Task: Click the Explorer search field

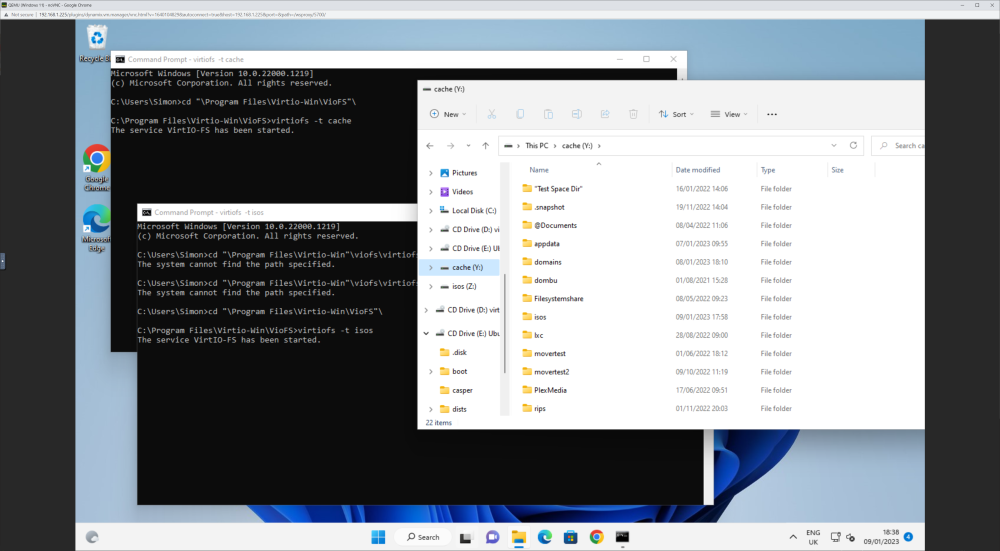Action: [x=898, y=145]
